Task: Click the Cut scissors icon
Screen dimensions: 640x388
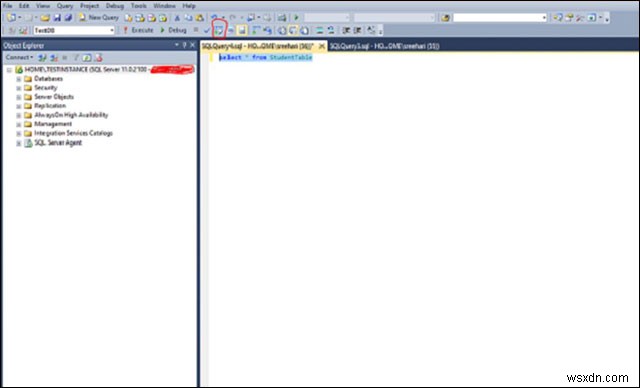Action: point(177,18)
